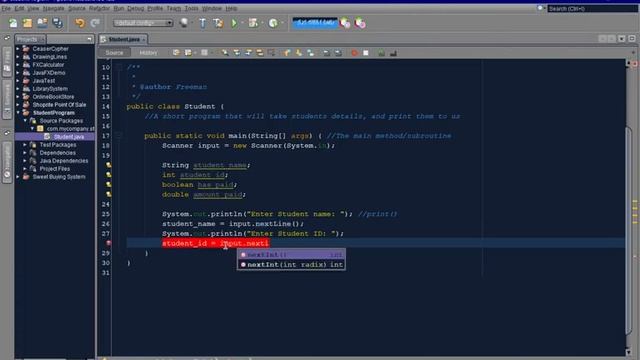This screenshot has width=640, height=360.
Task: Open the Navigate menu
Action: click(x=53, y=8)
